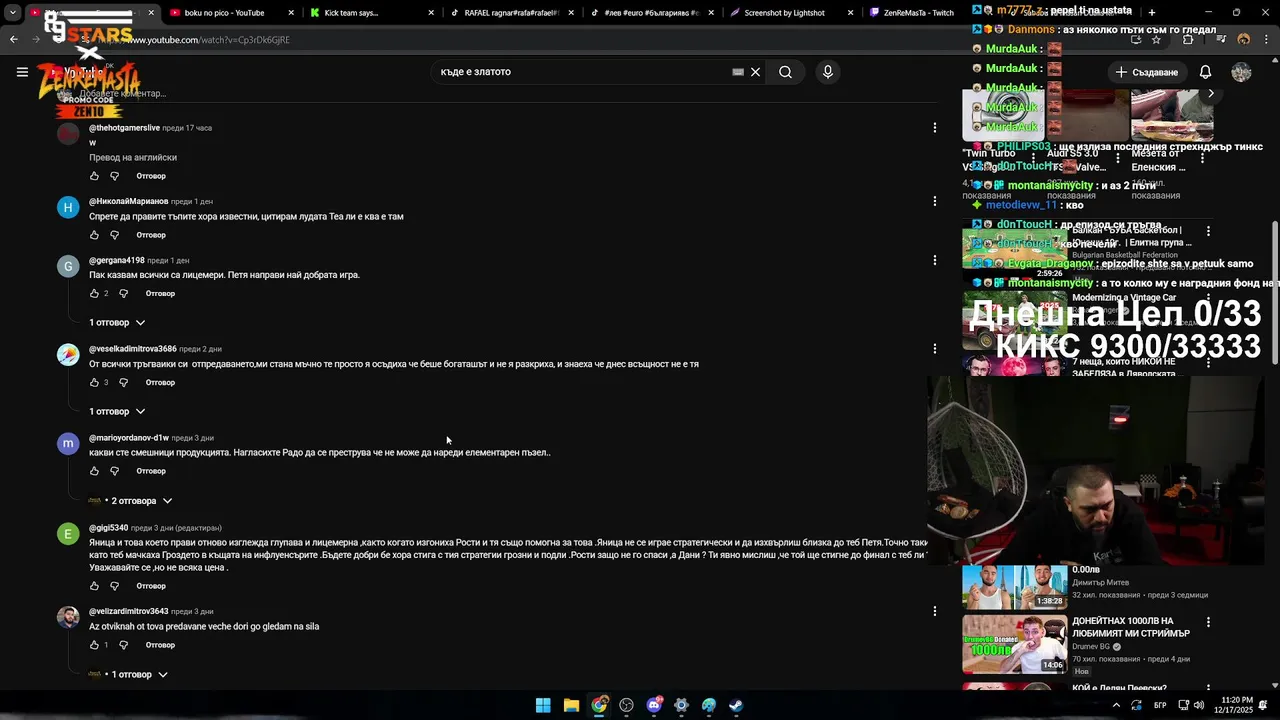Like the comment by @velizardimitrov3643

coord(95,645)
